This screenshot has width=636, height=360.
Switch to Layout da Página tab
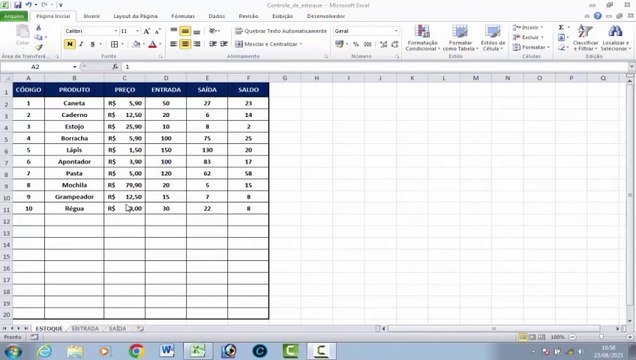click(x=135, y=16)
